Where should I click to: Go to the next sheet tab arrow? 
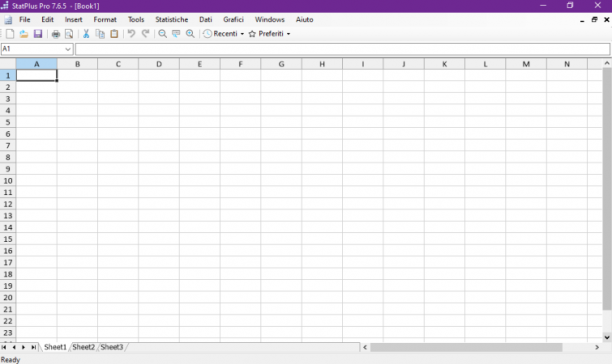point(23,347)
